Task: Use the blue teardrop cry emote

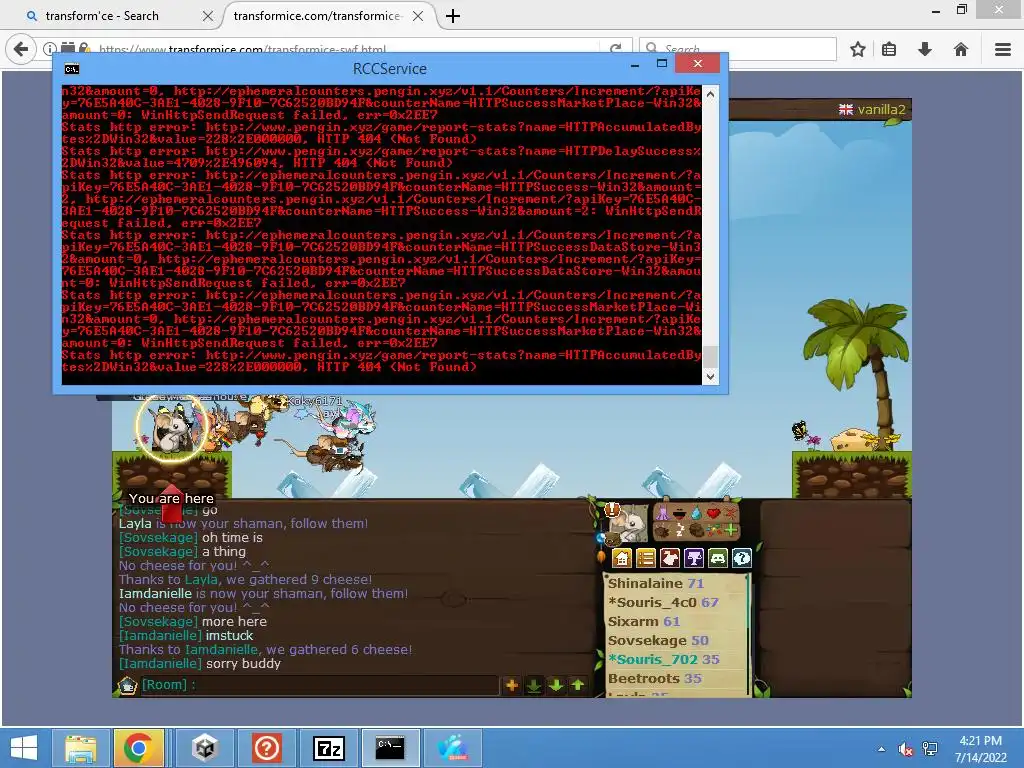Action: (x=696, y=513)
